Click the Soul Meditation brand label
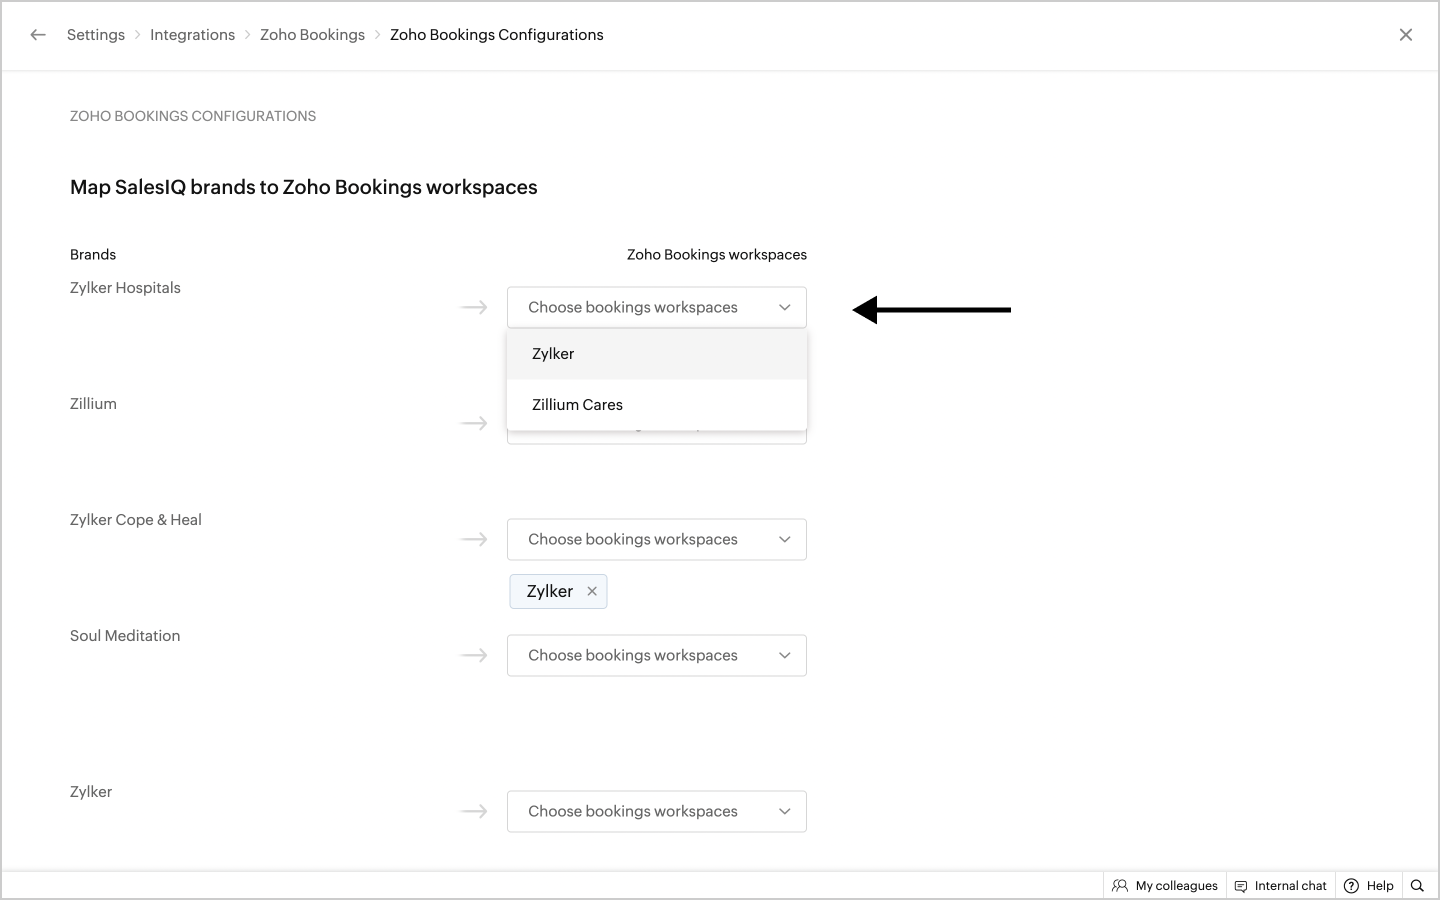Screen dimensions: 1440x900 pyautogui.click(x=125, y=636)
